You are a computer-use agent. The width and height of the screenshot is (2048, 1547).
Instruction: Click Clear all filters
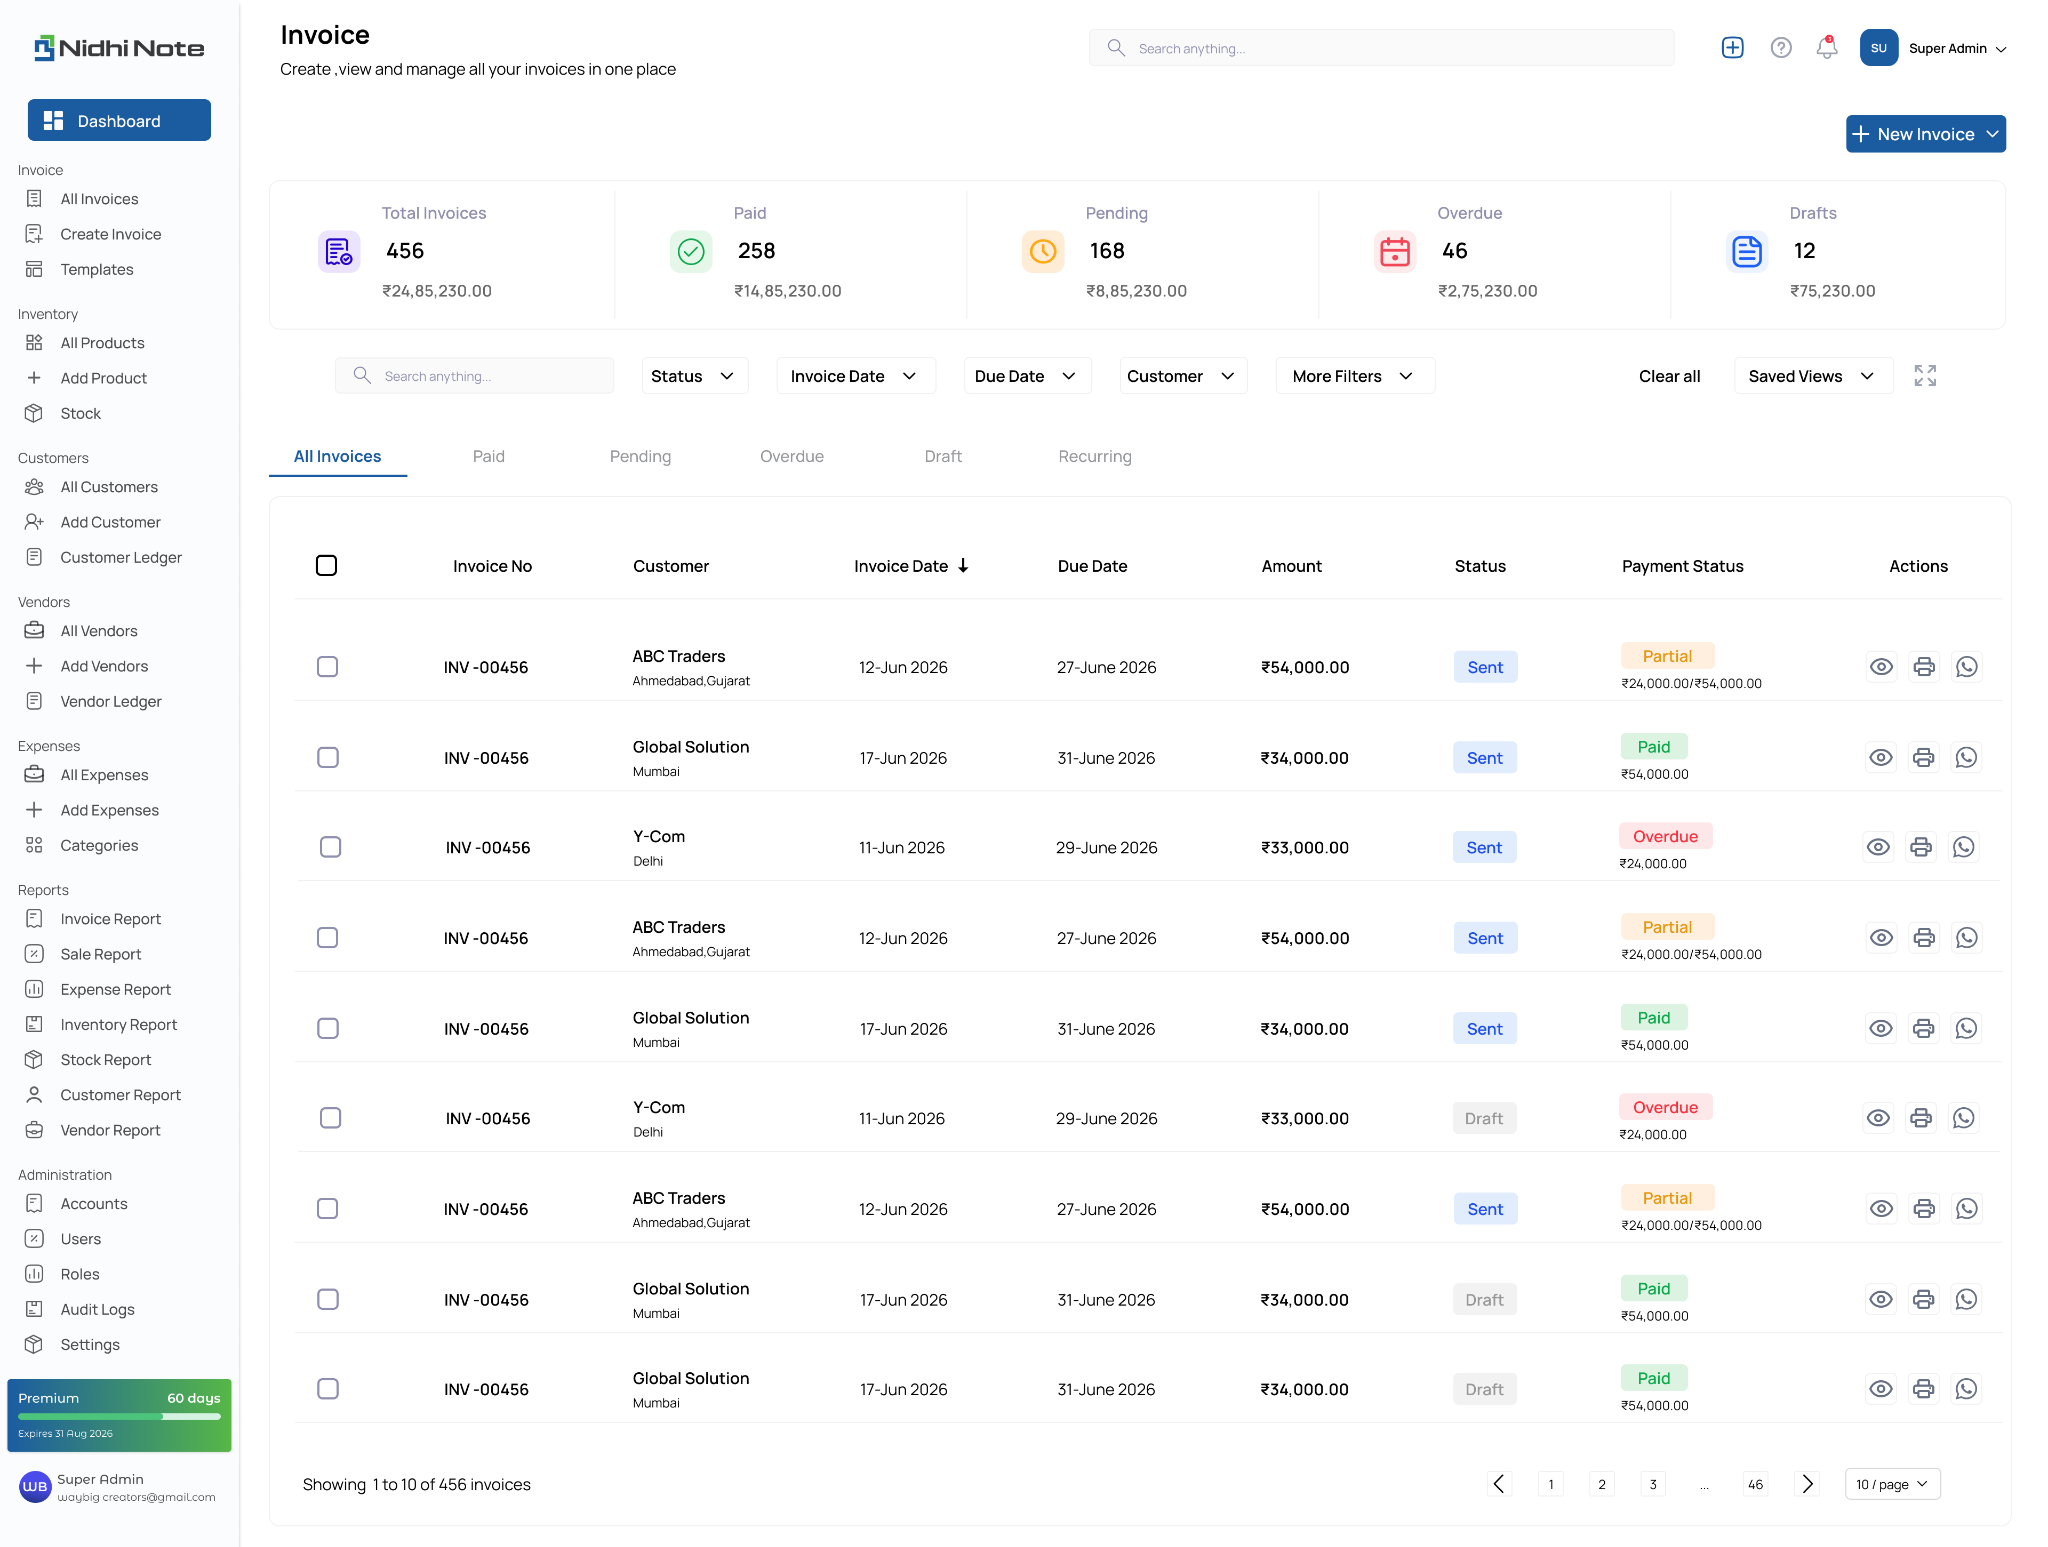(x=1669, y=376)
